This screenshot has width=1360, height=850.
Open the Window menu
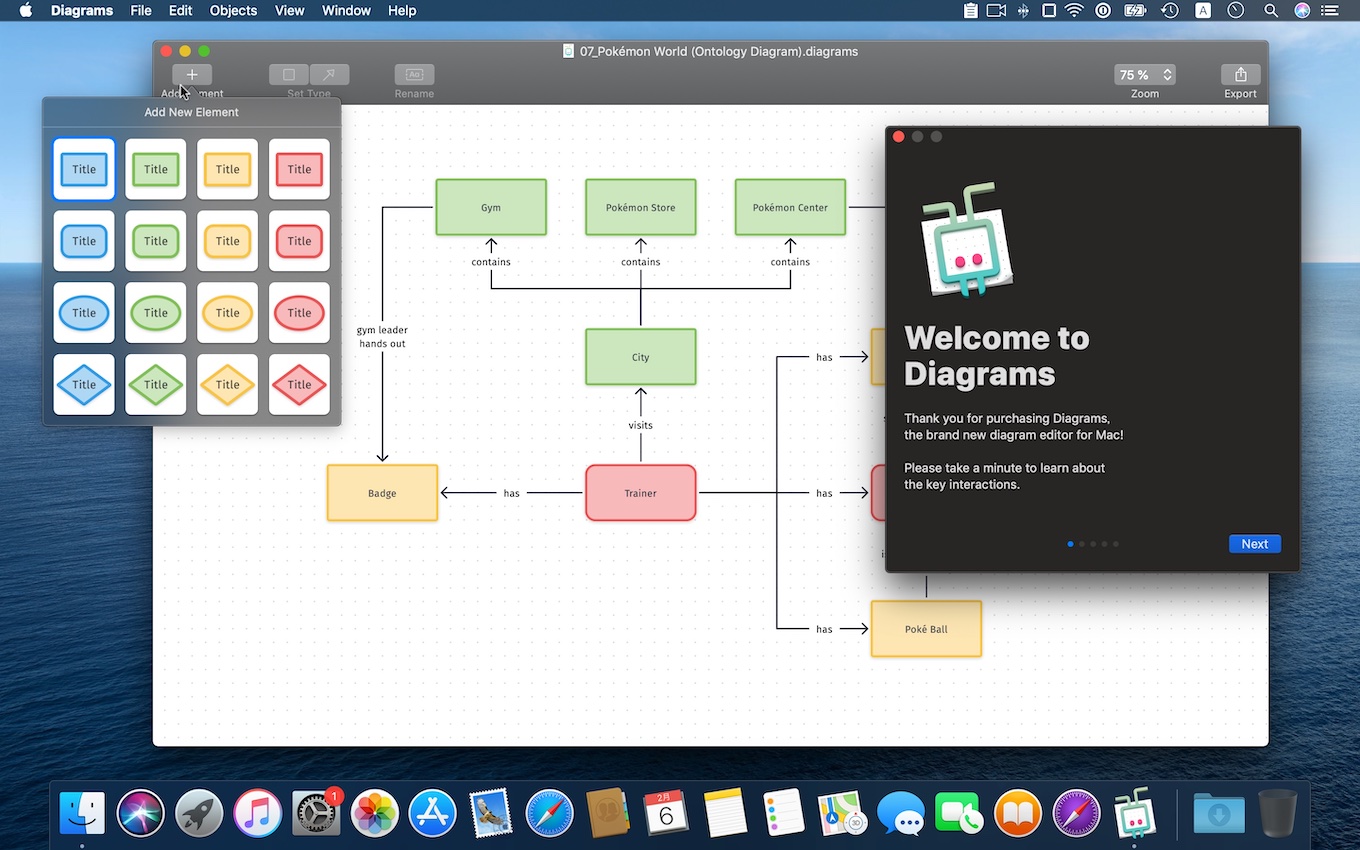pyautogui.click(x=347, y=10)
